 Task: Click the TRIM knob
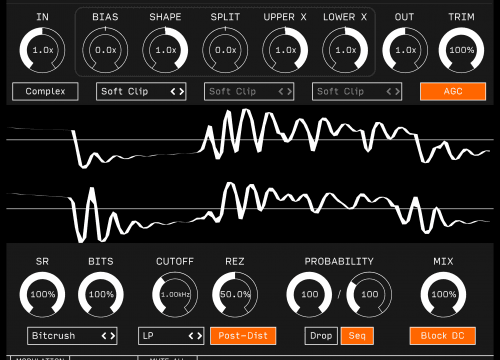coord(461,50)
